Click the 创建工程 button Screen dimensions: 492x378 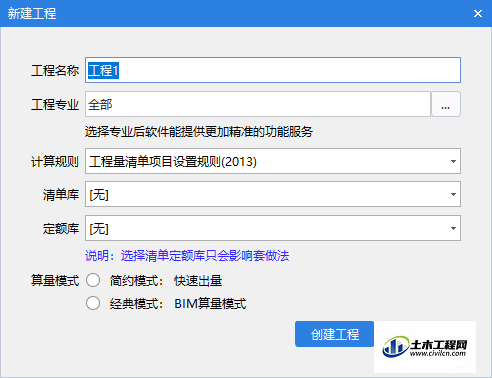coord(334,334)
